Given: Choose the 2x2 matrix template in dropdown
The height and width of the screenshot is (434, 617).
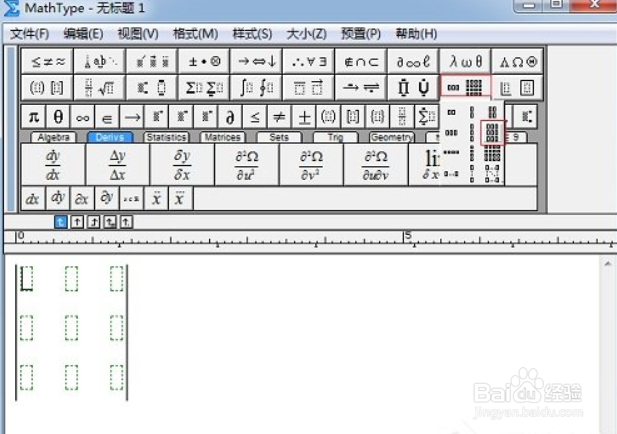Looking at the screenshot, I should pyautogui.click(x=492, y=113).
